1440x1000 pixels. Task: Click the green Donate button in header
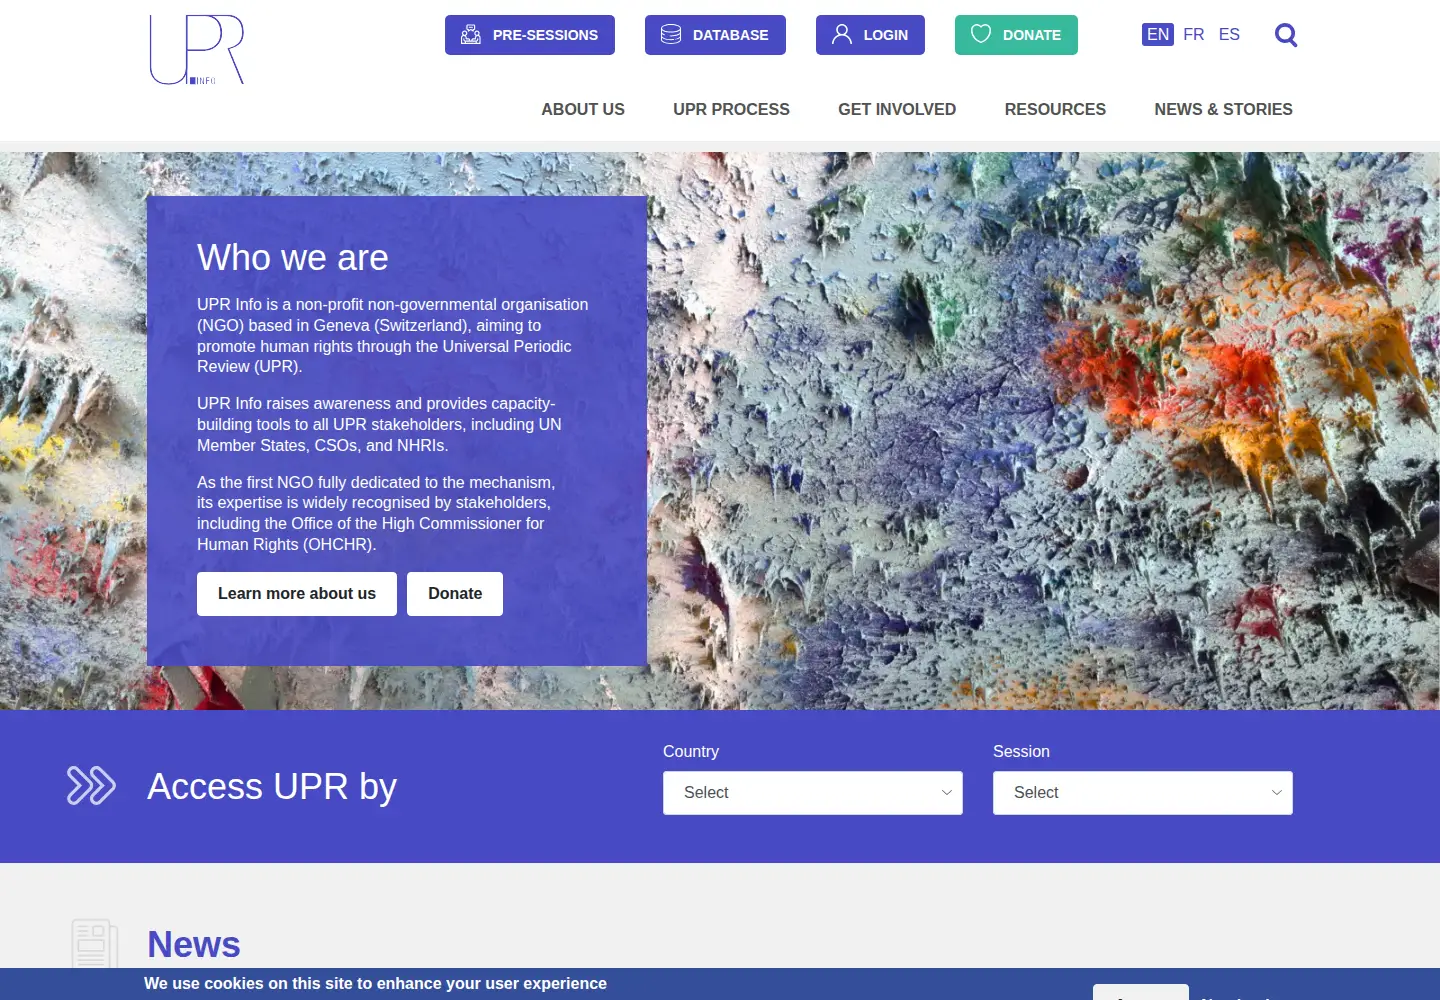[x=1016, y=35]
